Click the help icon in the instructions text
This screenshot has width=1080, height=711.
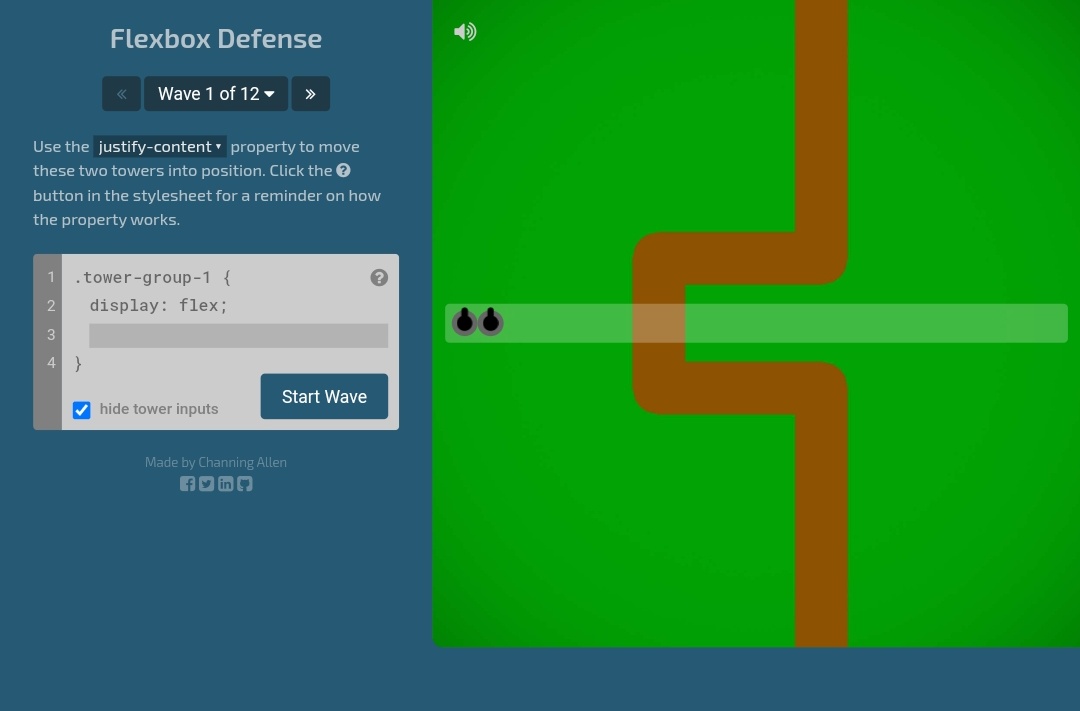coord(343,170)
